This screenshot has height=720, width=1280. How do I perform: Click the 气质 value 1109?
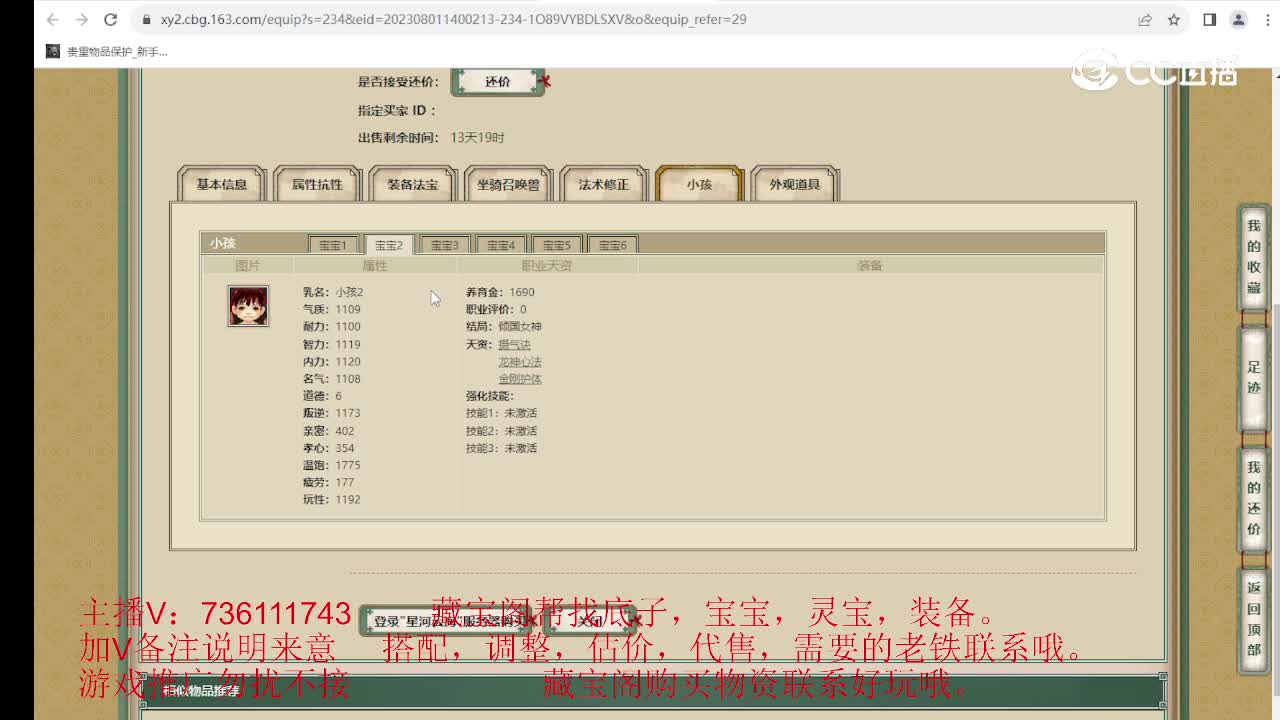[348, 310]
